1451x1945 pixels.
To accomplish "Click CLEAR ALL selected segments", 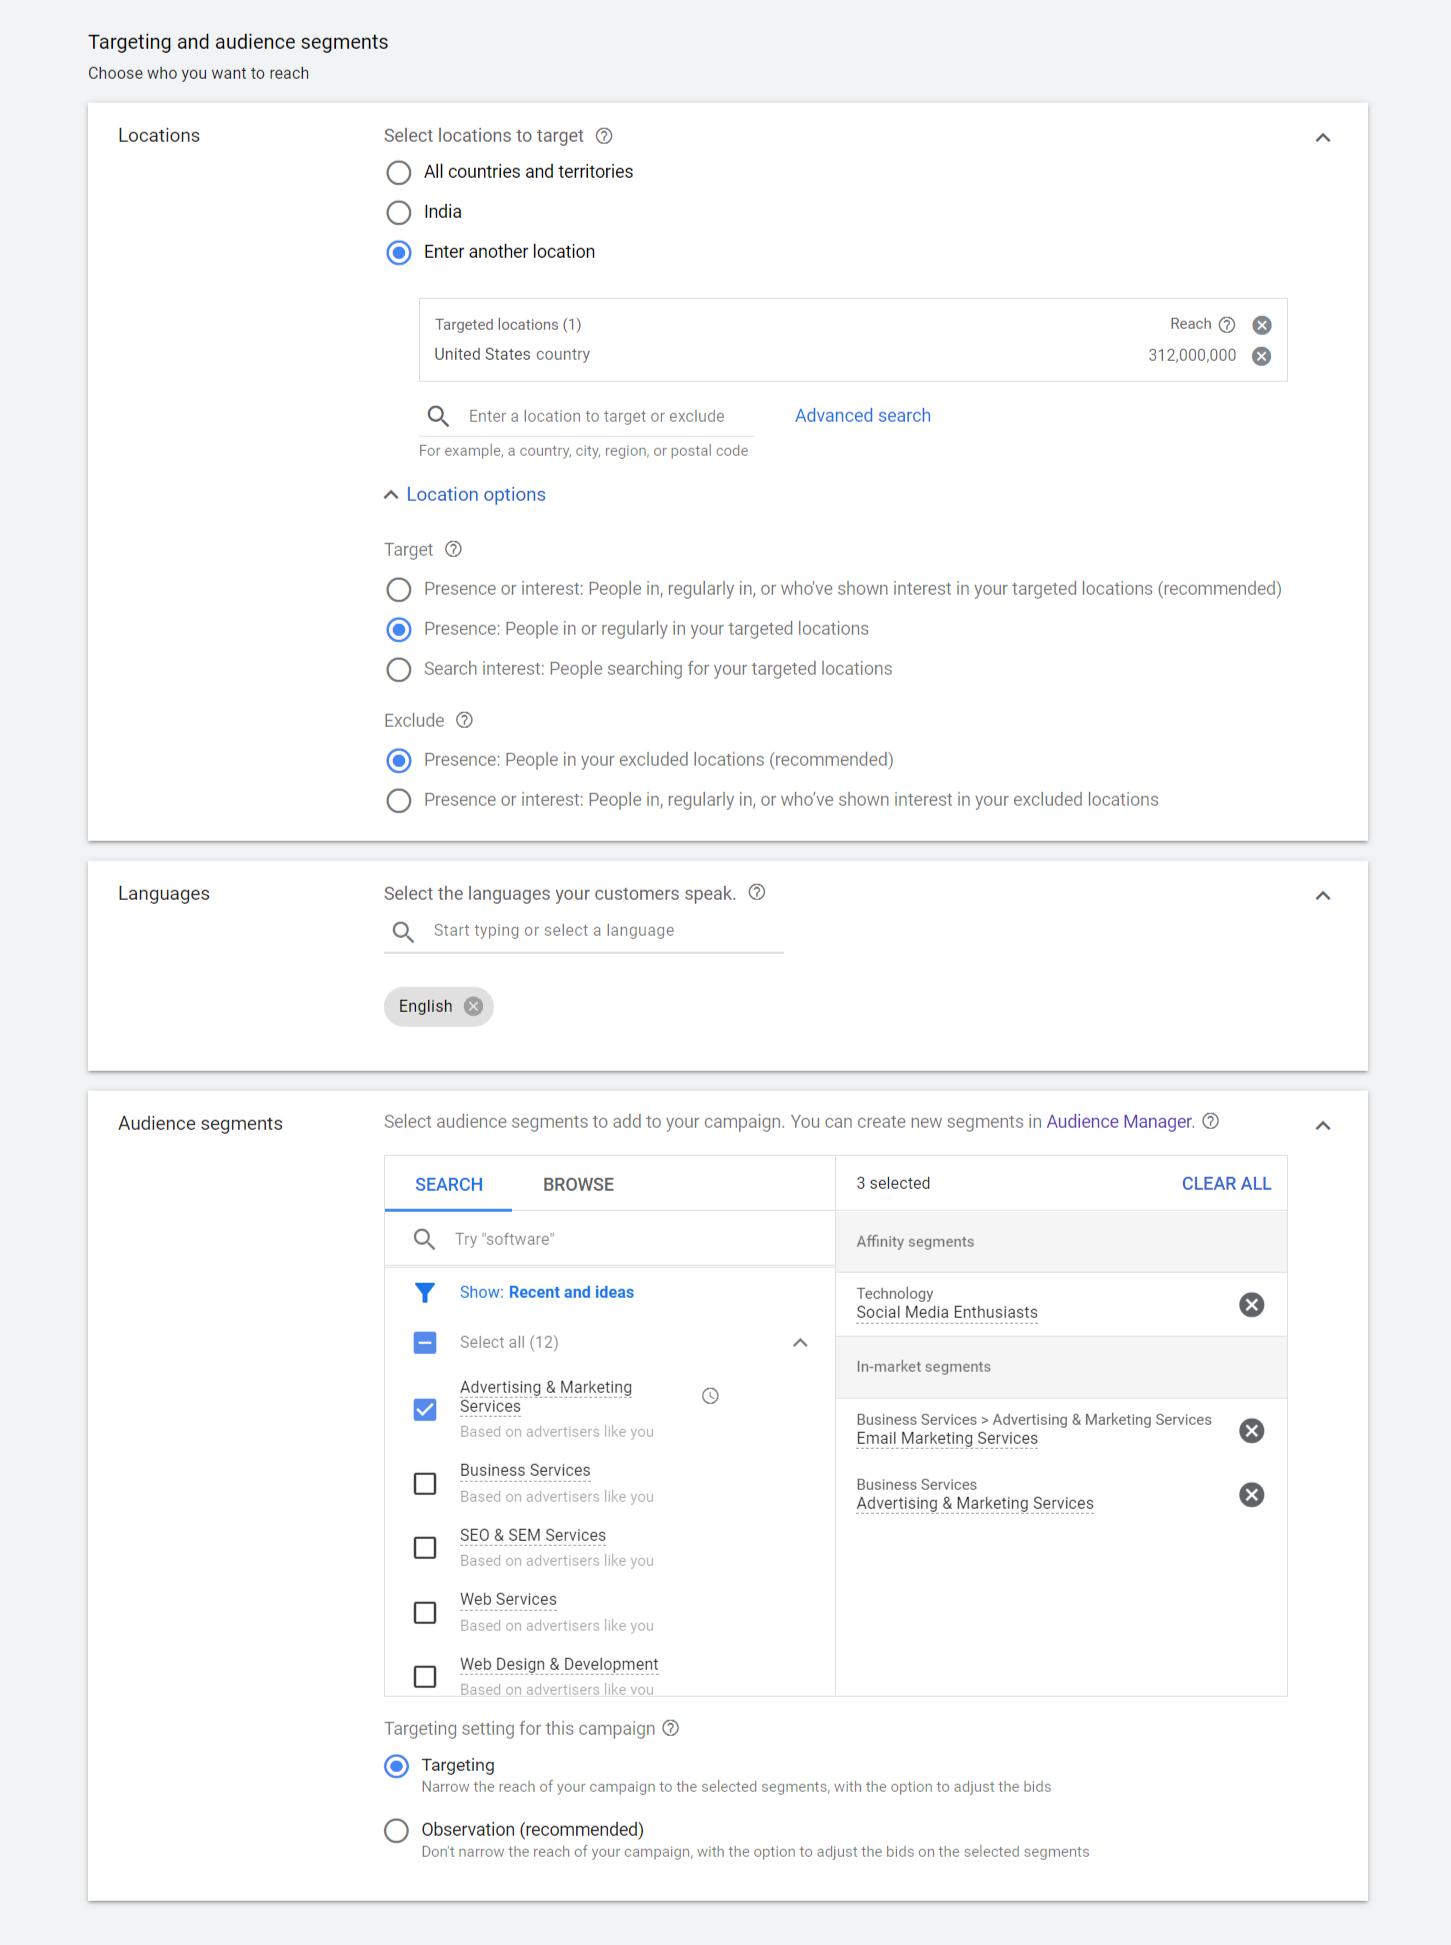I will (1227, 1183).
